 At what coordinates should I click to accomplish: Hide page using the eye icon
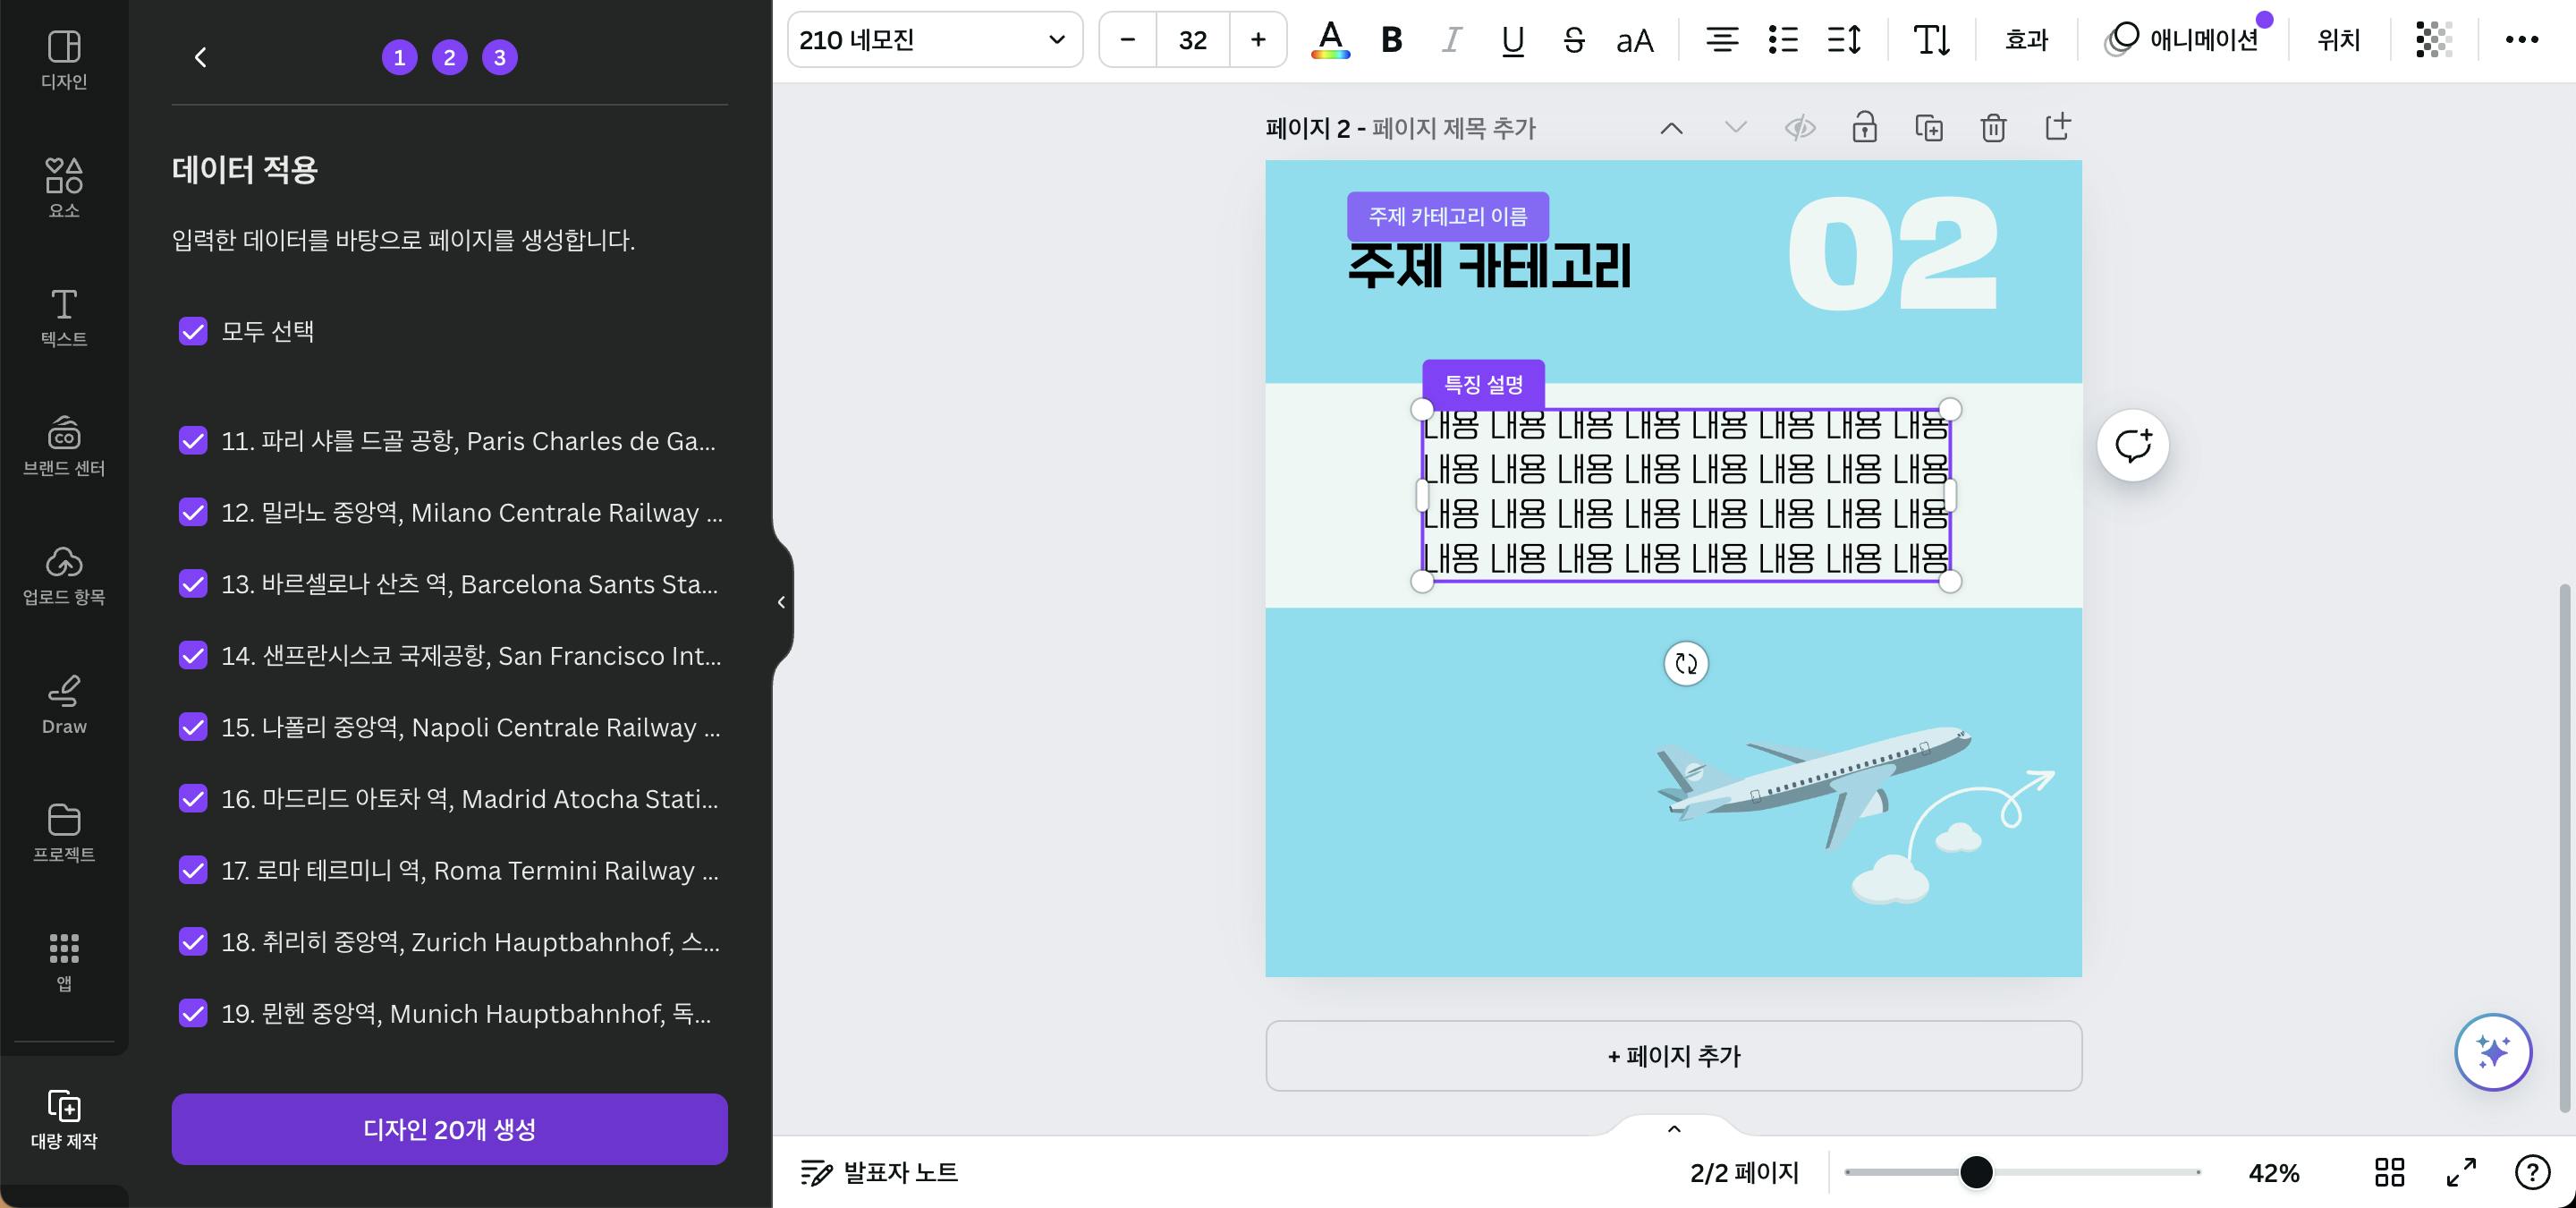pyautogui.click(x=1800, y=128)
